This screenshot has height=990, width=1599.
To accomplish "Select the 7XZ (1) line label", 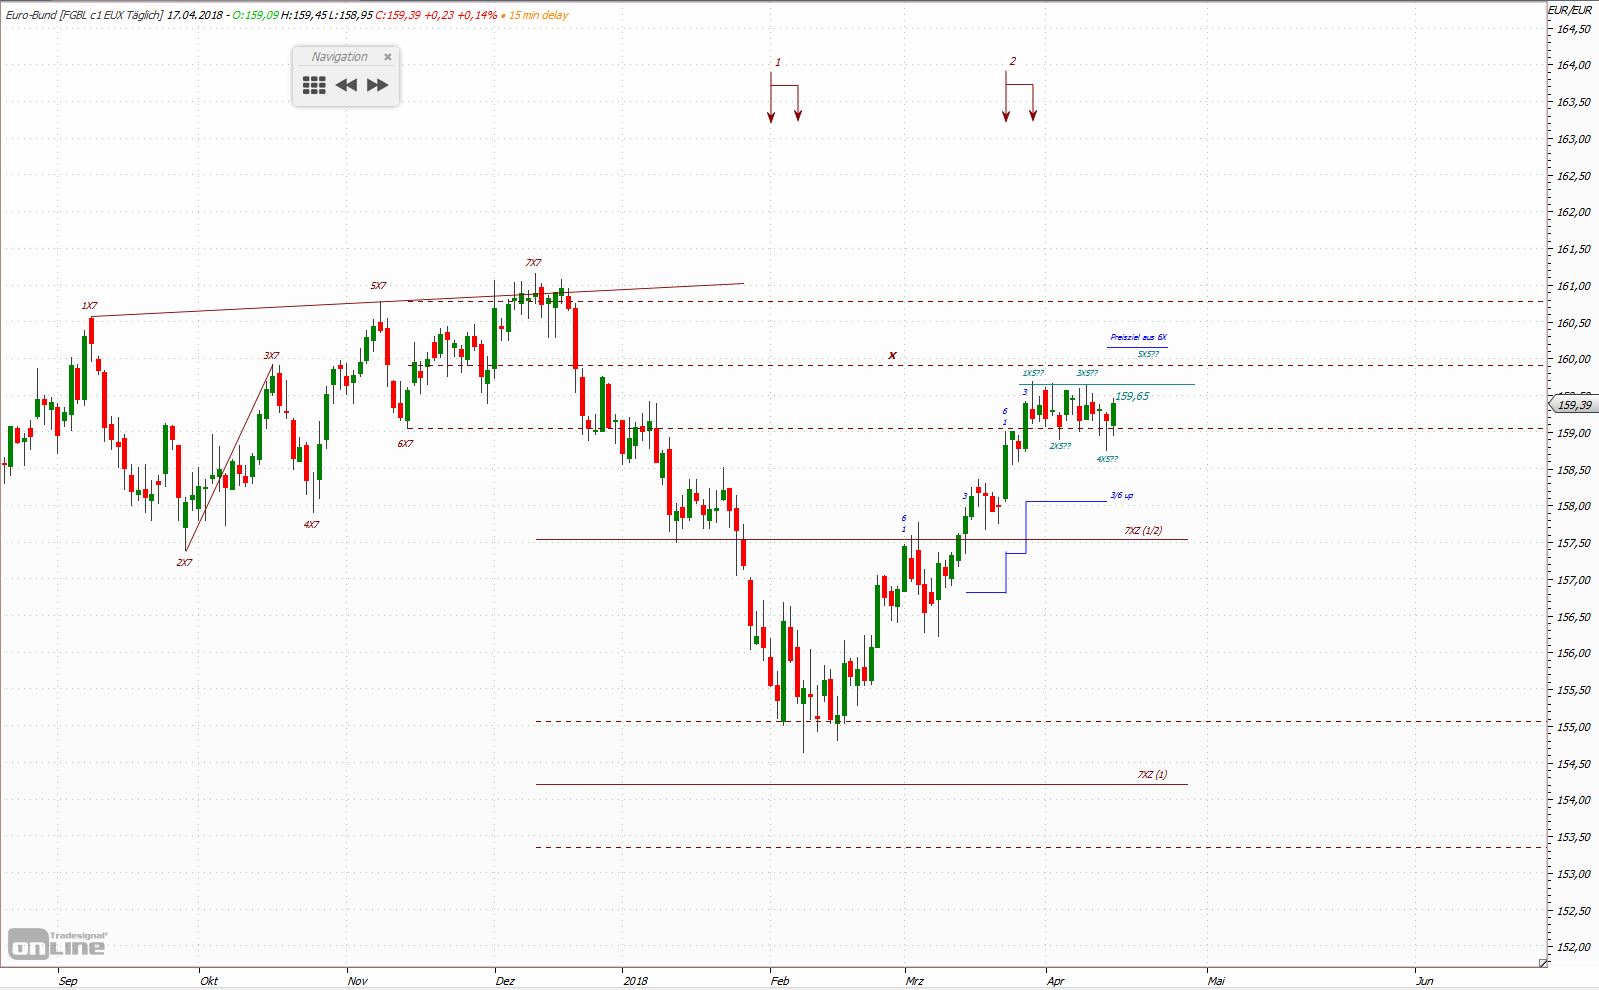I will pos(1151,775).
